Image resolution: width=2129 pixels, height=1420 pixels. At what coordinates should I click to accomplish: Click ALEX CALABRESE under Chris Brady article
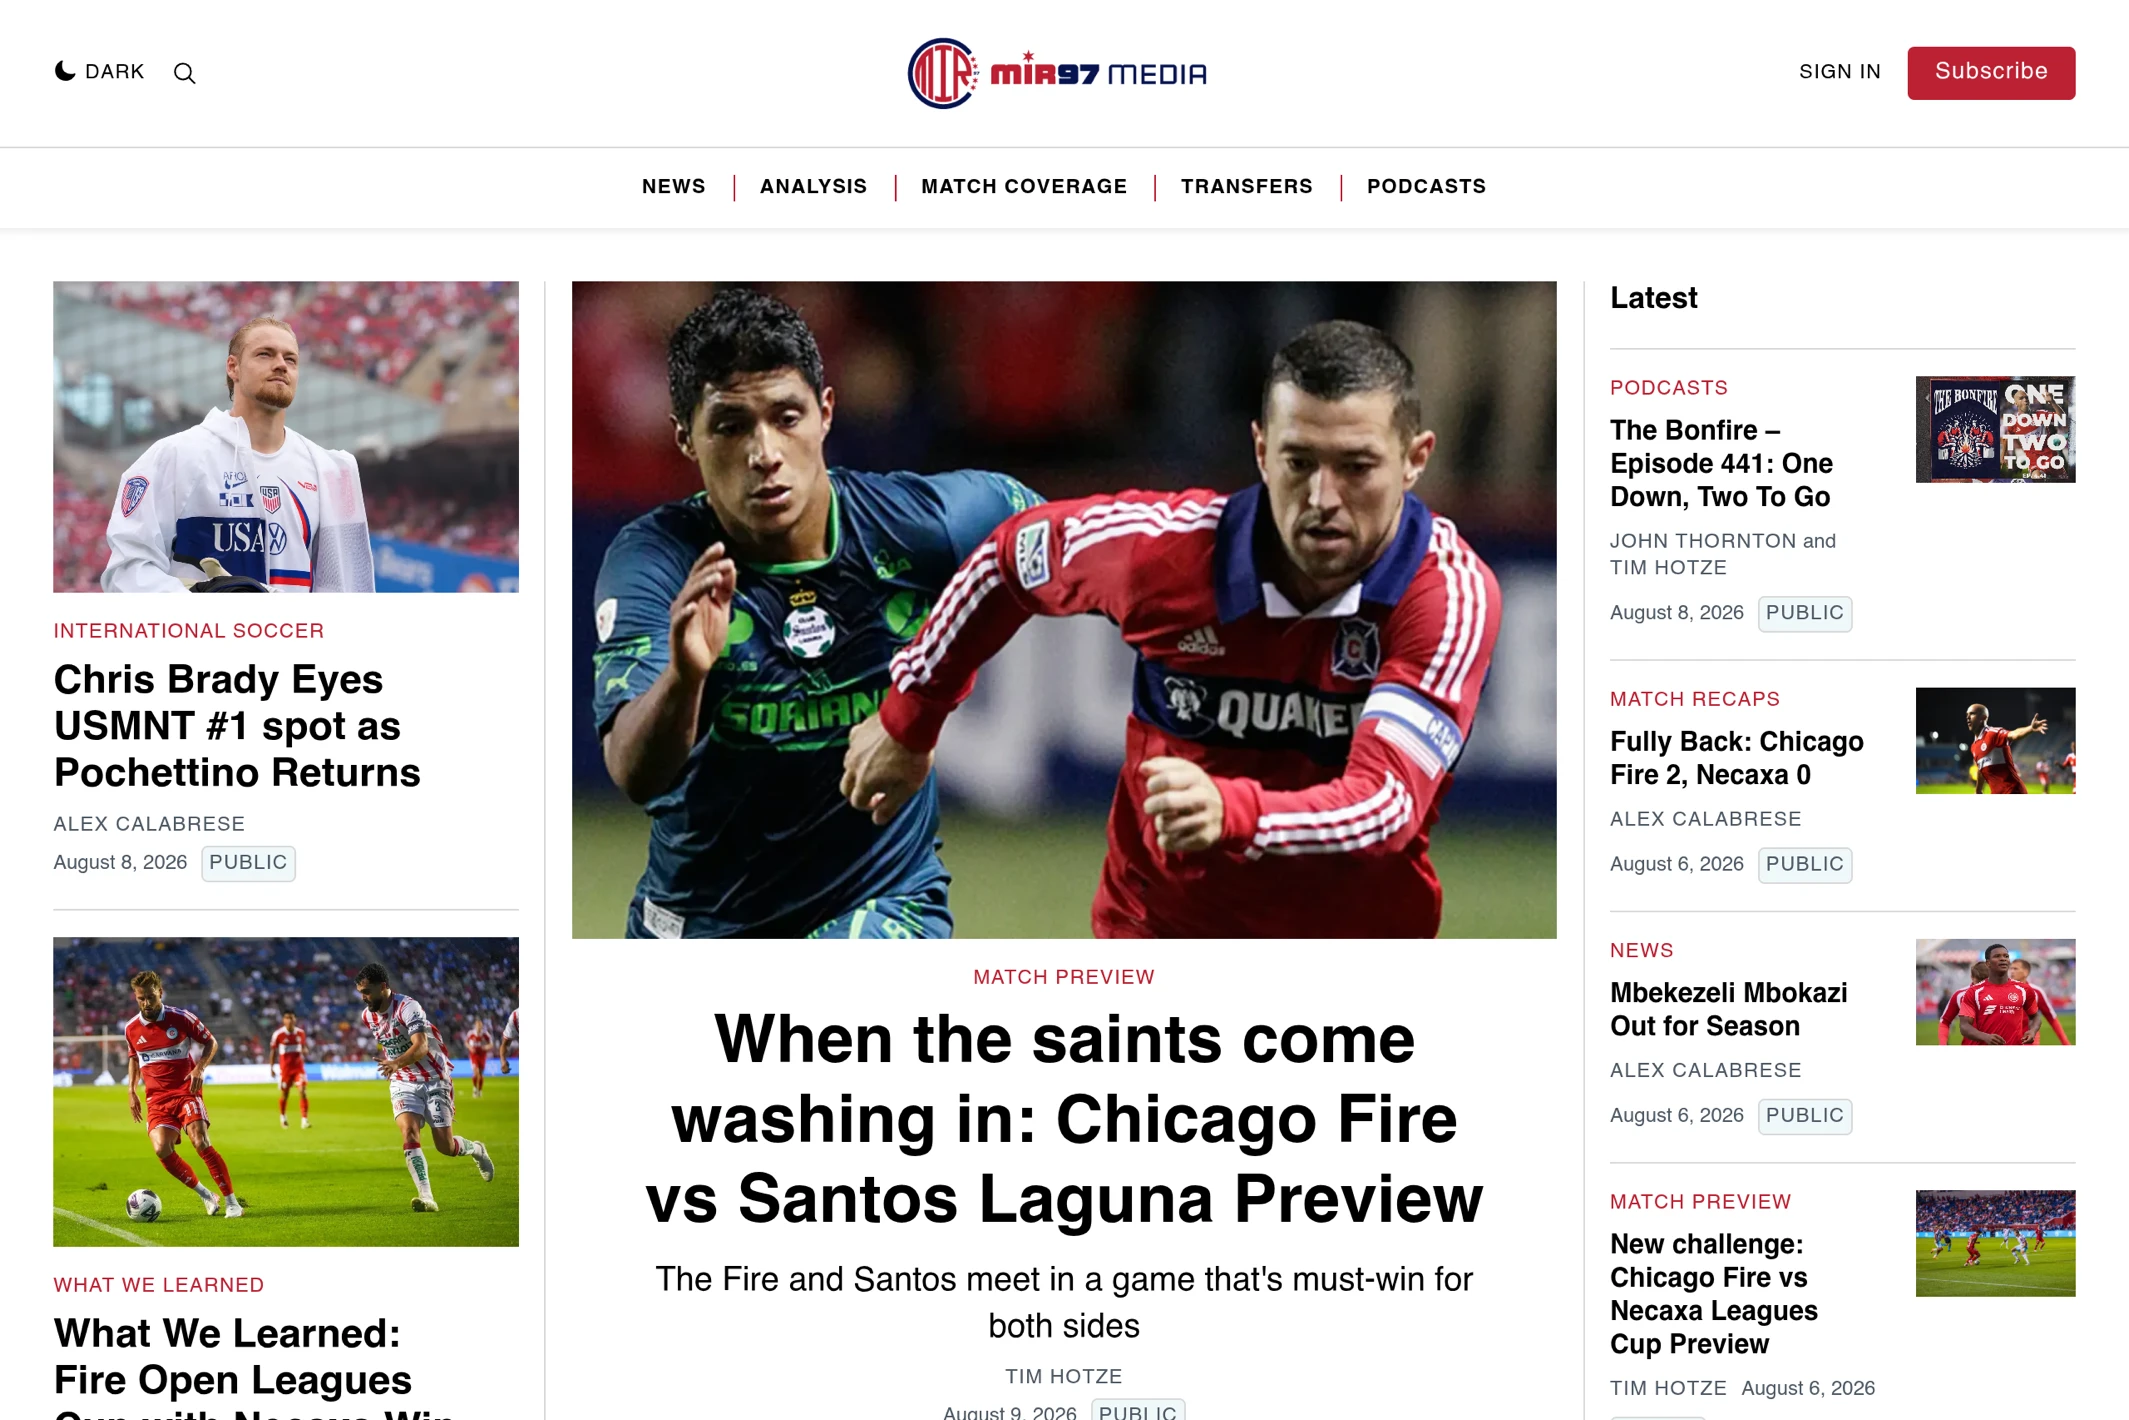point(149,824)
